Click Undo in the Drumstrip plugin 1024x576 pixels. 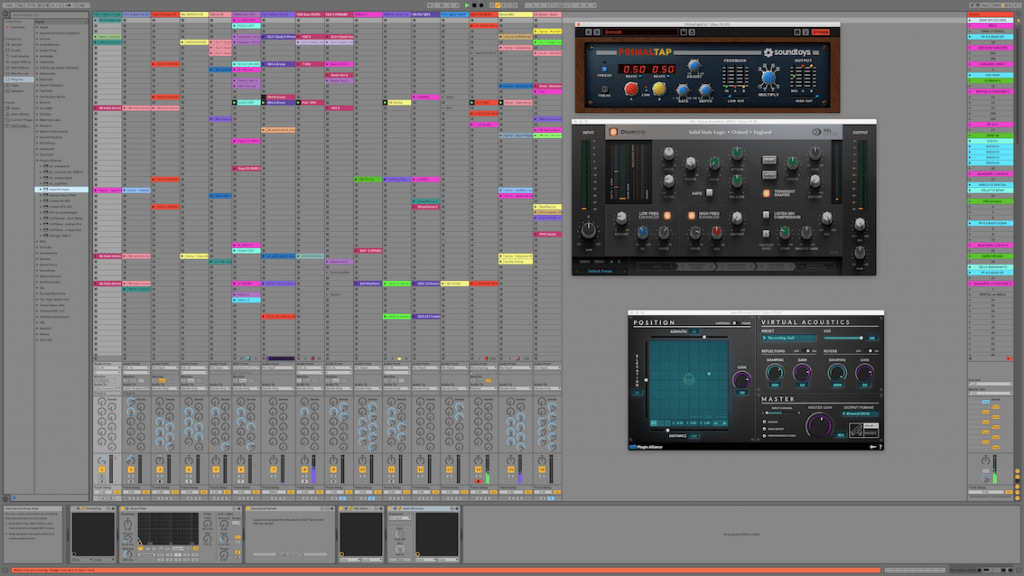click(x=585, y=262)
